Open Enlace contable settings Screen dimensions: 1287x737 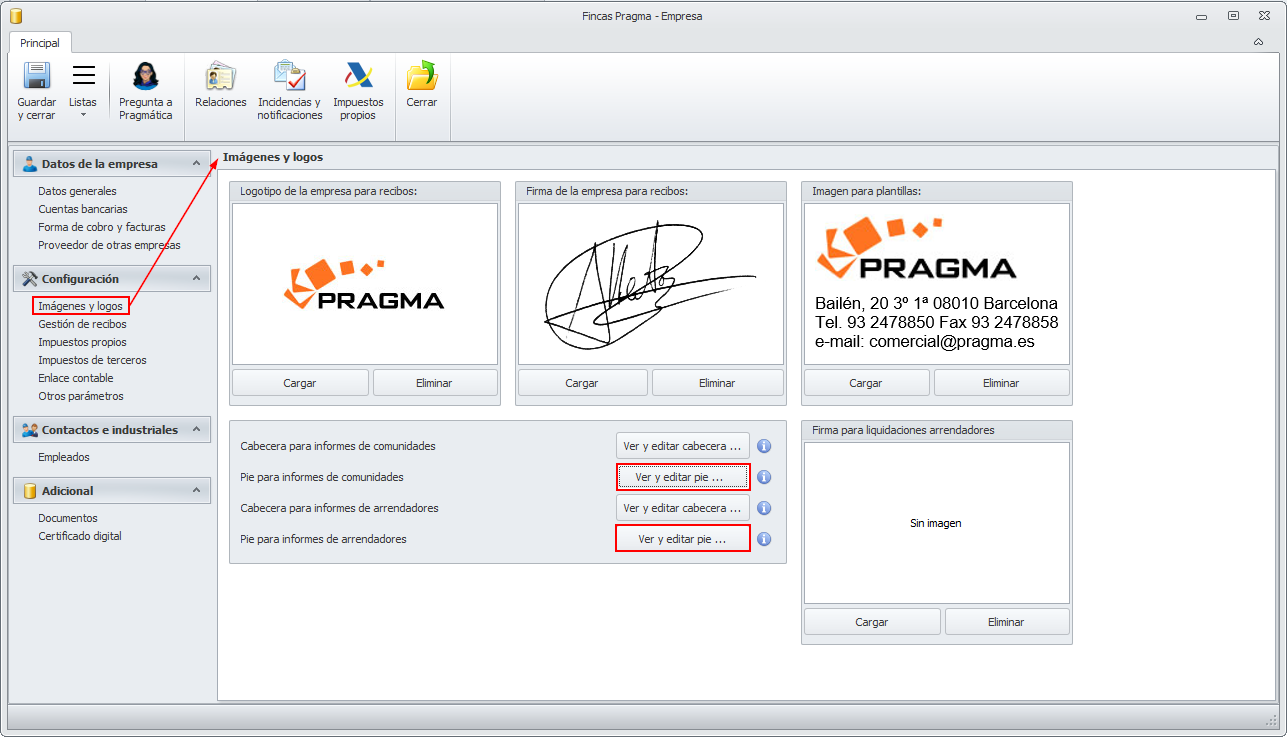coord(76,378)
